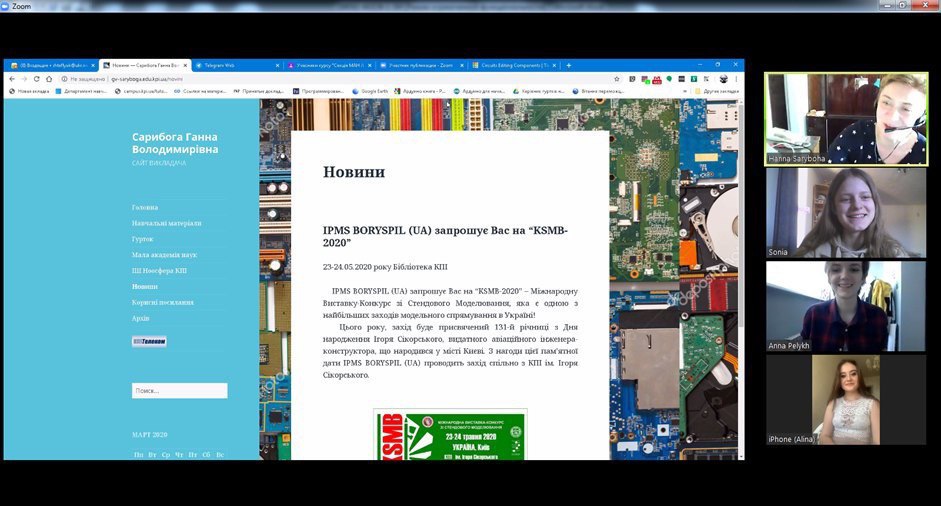Image resolution: width=941 pixels, height=506 pixels.
Task: Go back in the browser
Action: 12,79
